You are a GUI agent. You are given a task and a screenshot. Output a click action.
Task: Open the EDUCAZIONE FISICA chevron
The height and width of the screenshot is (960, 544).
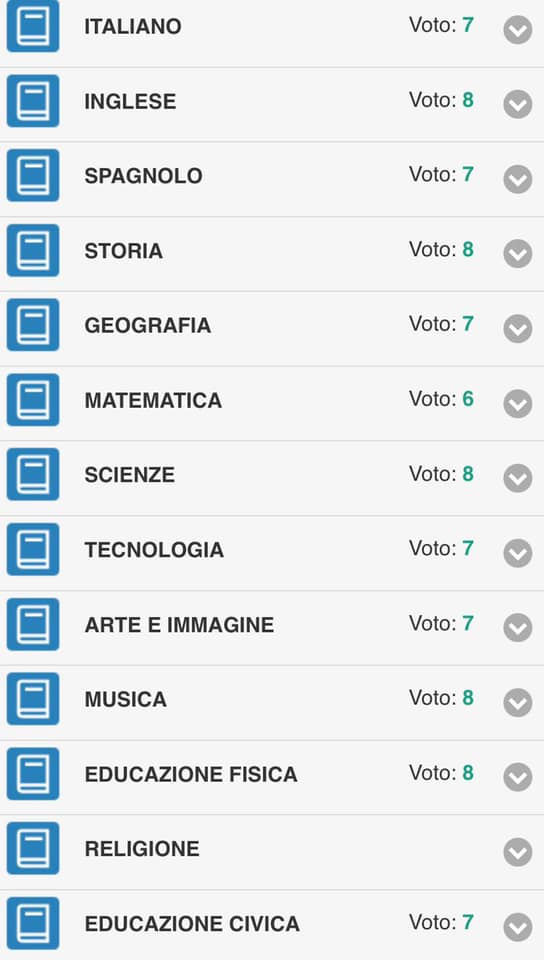(518, 777)
